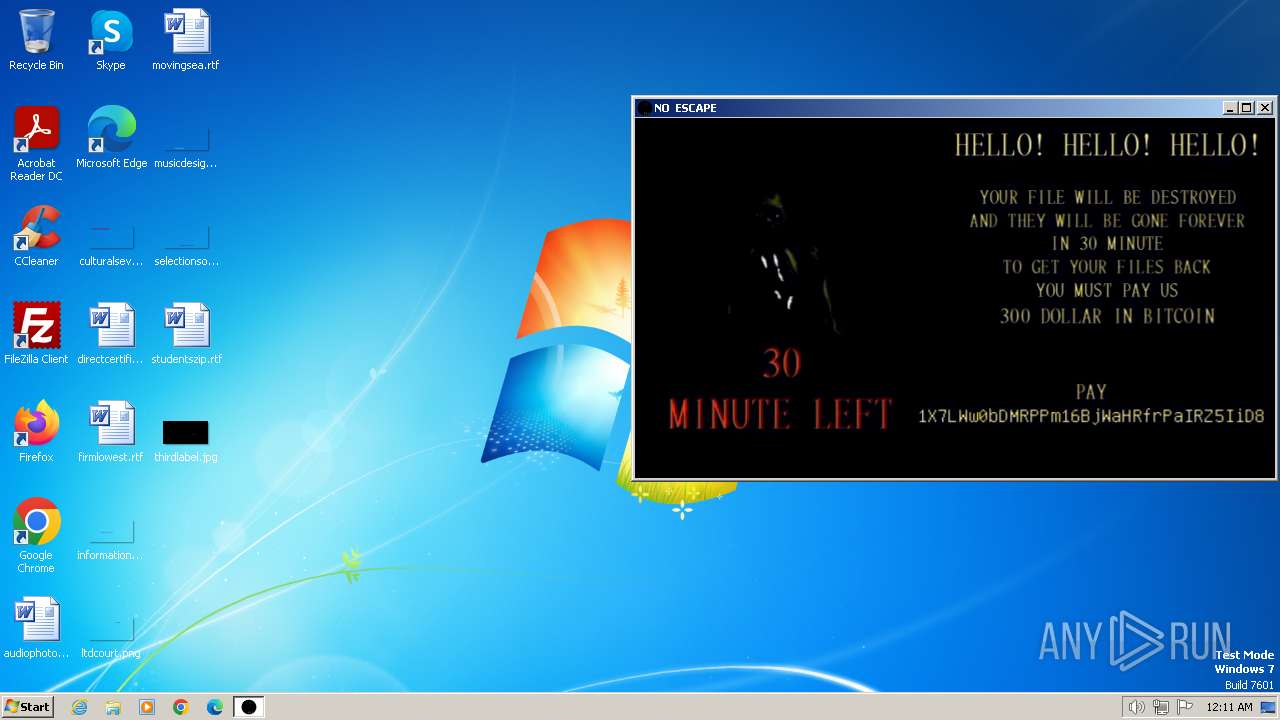This screenshot has width=1280, height=720.
Task: Open Edge from the taskbar
Action: click(x=215, y=707)
